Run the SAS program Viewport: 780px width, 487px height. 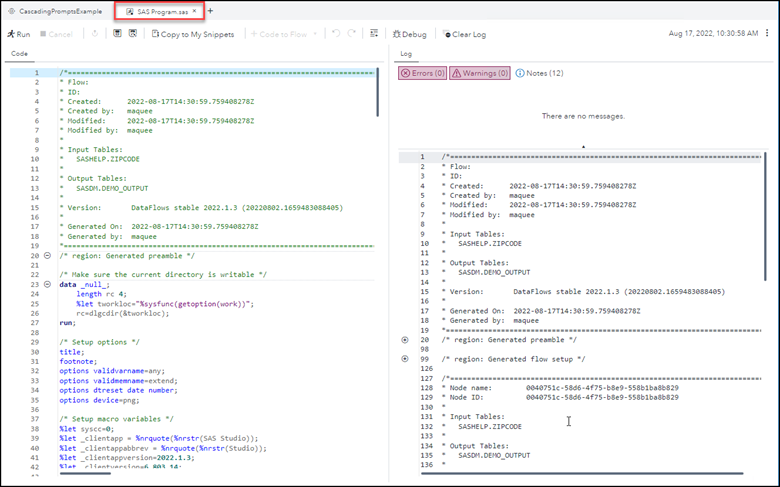(17, 34)
